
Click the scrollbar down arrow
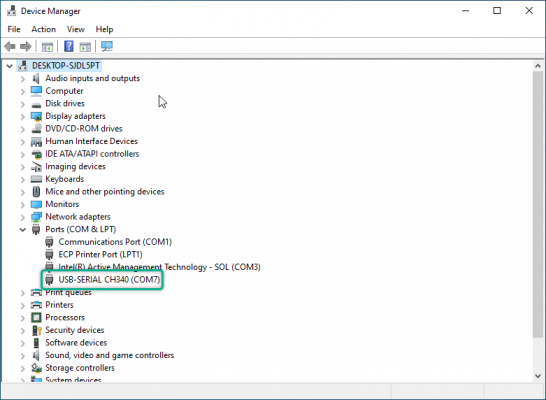coord(538,376)
